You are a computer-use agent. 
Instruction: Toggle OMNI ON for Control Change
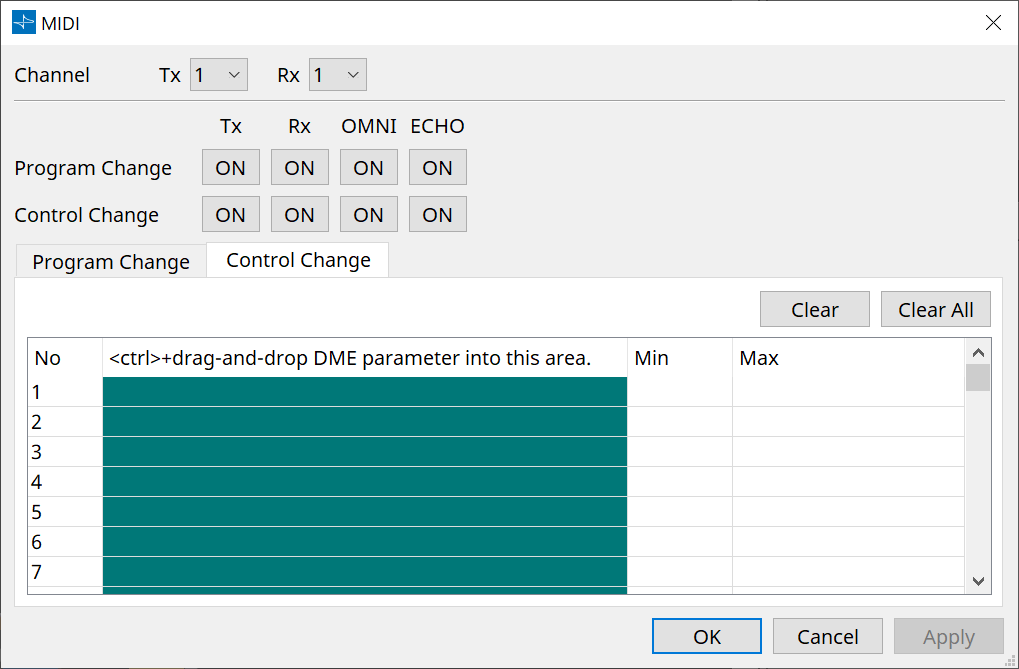[x=368, y=213]
